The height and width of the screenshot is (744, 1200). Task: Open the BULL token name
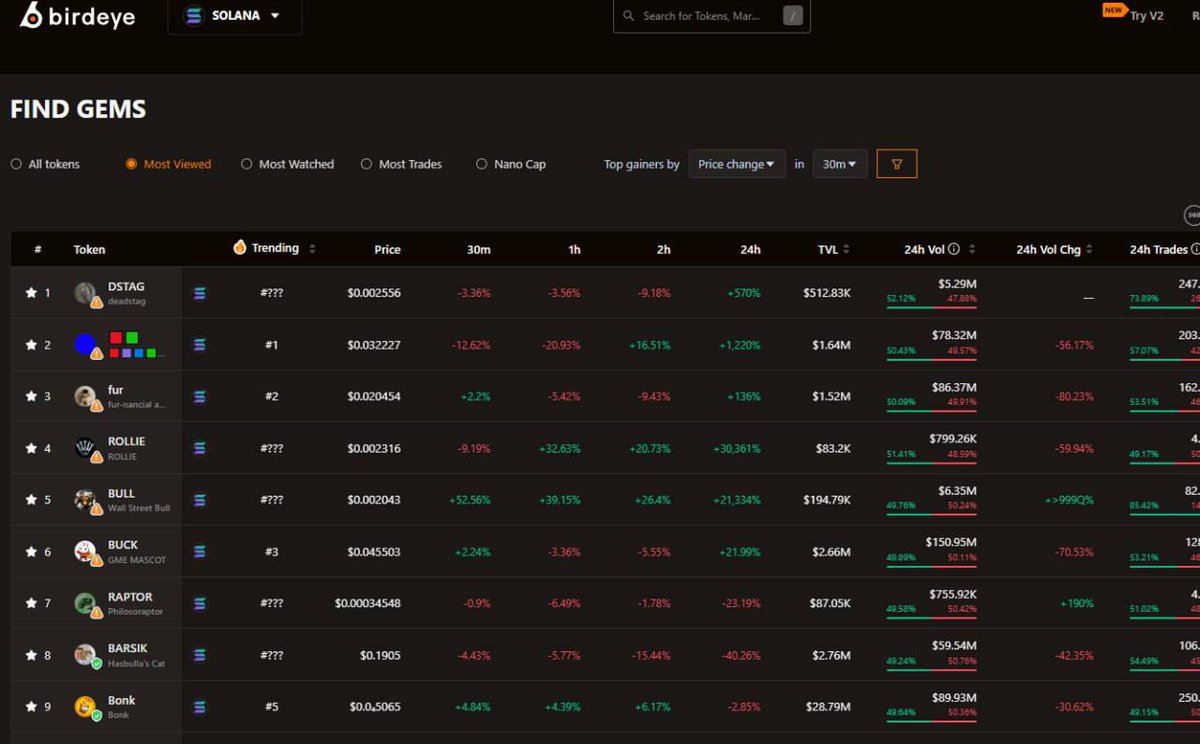pyautogui.click(x=121, y=493)
